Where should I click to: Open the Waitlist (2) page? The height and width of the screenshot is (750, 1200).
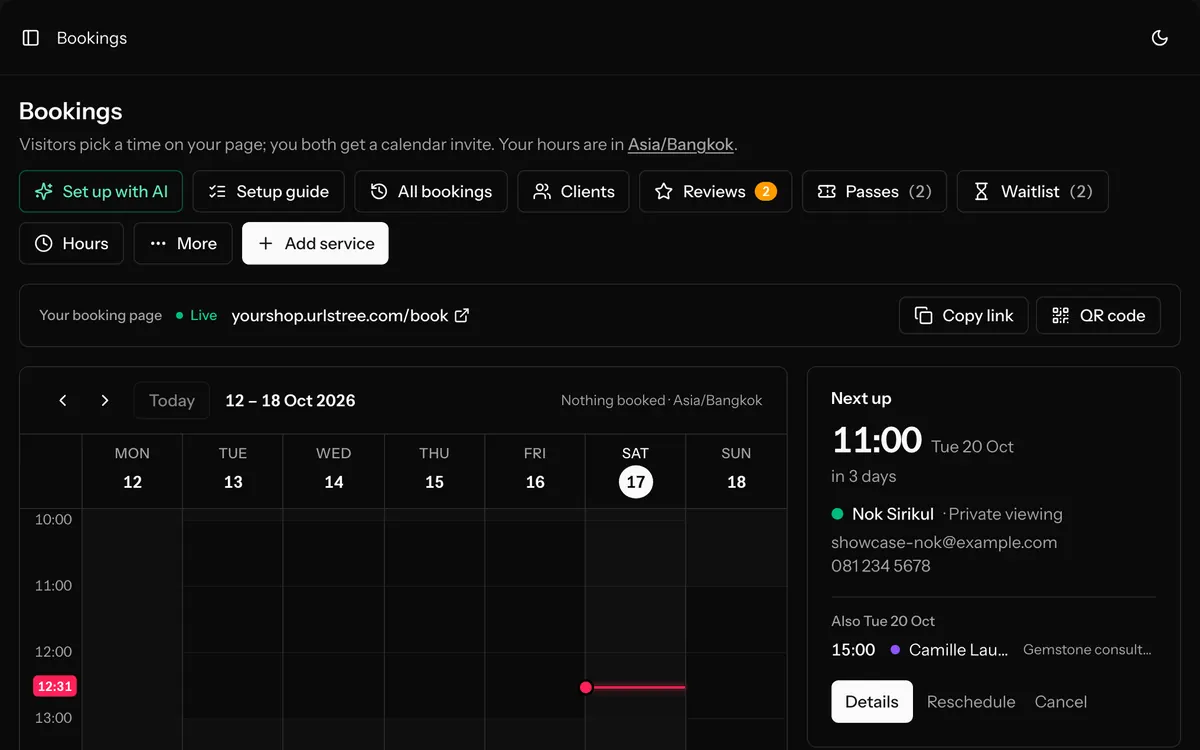pos(1032,191)
